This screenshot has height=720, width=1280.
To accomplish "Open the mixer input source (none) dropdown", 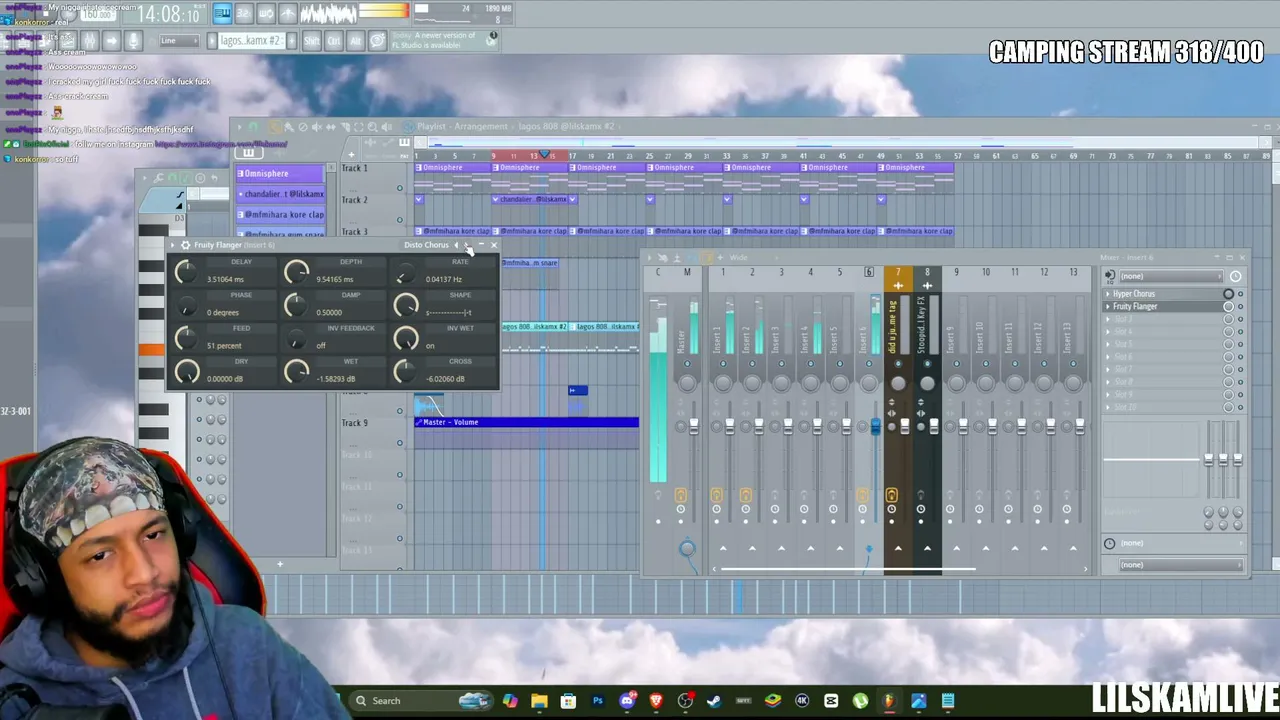I will pyautogui.click(x=1171, y=276).
